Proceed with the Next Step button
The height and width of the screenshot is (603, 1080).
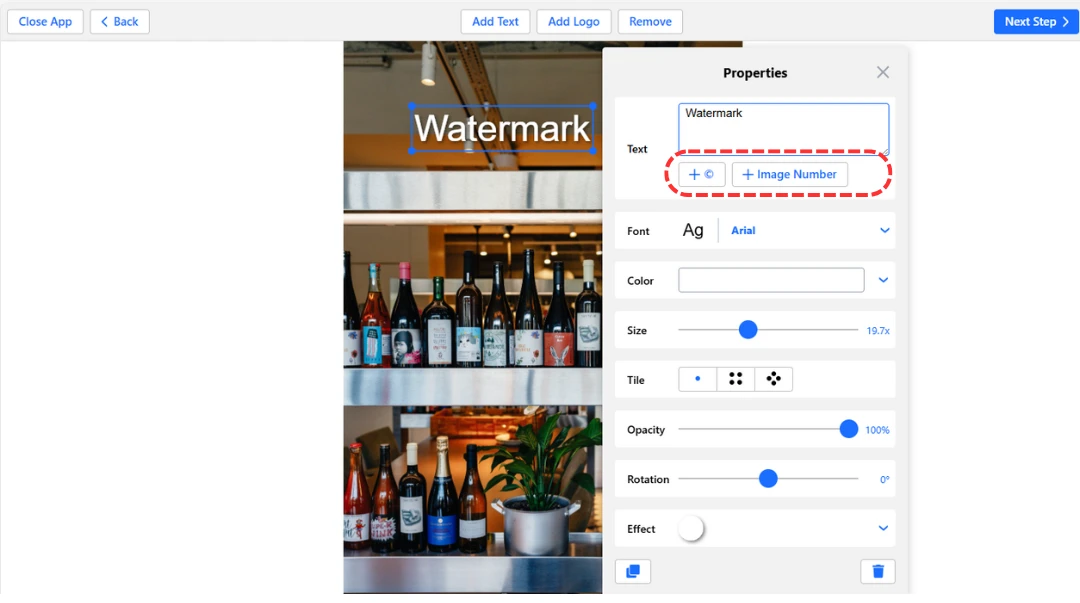pyautogui.click(x=1036, y=21)
